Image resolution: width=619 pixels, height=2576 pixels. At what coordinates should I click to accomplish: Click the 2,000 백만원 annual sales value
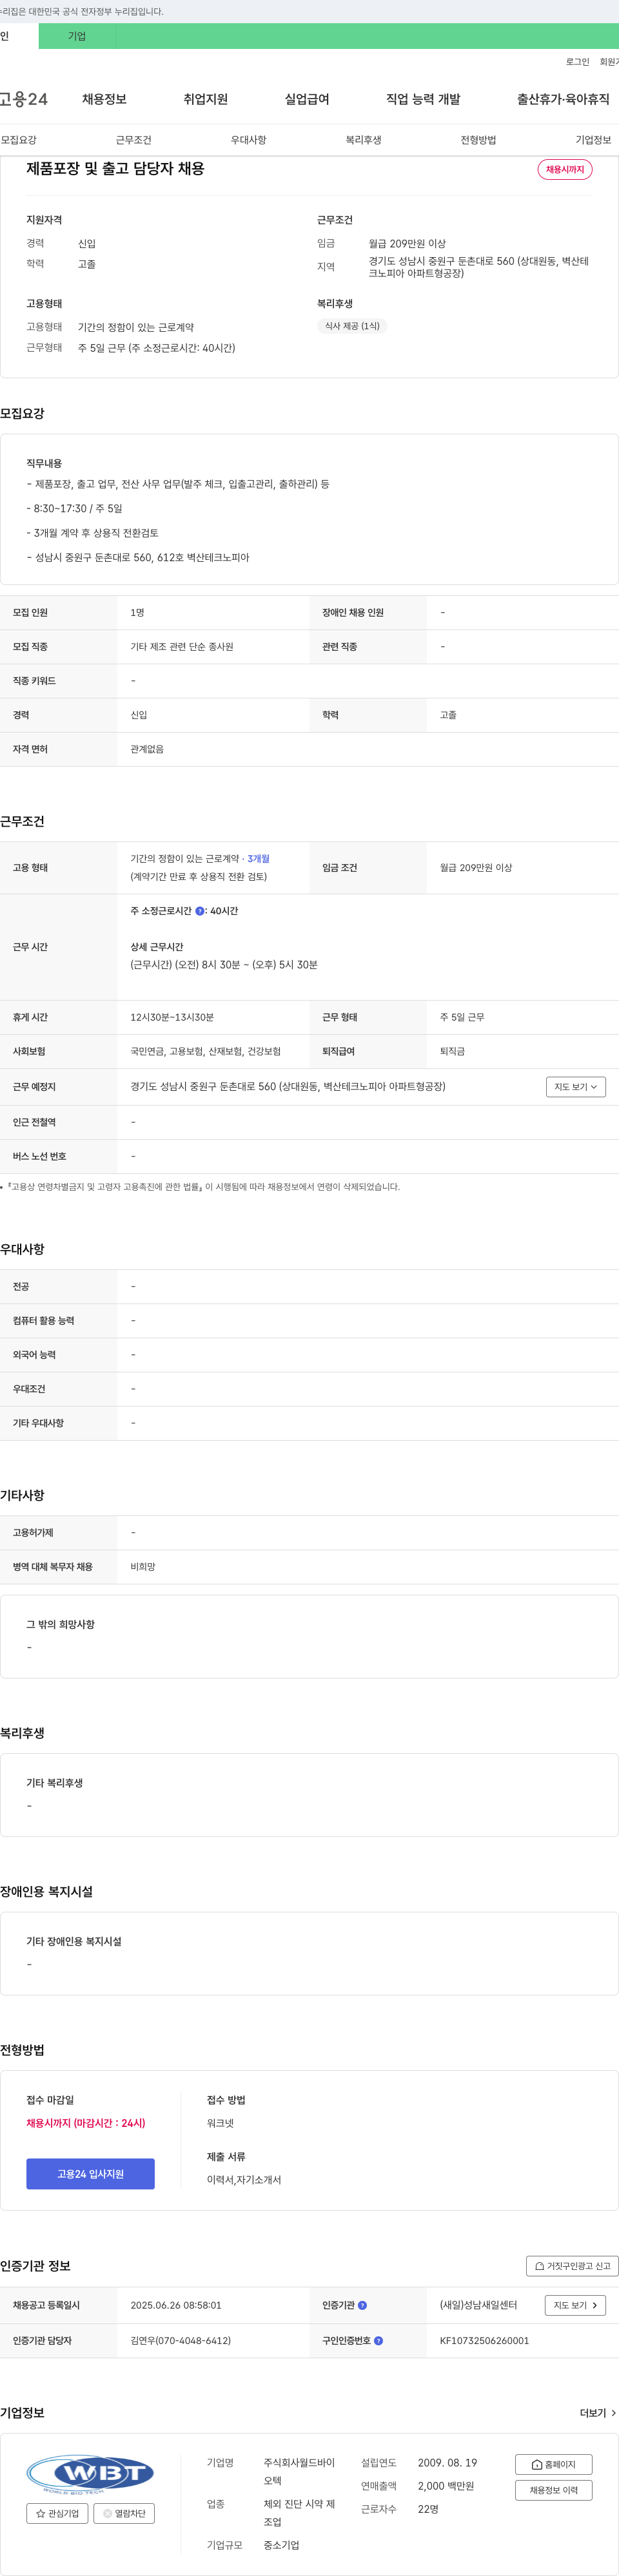(x=446, y=2486)
